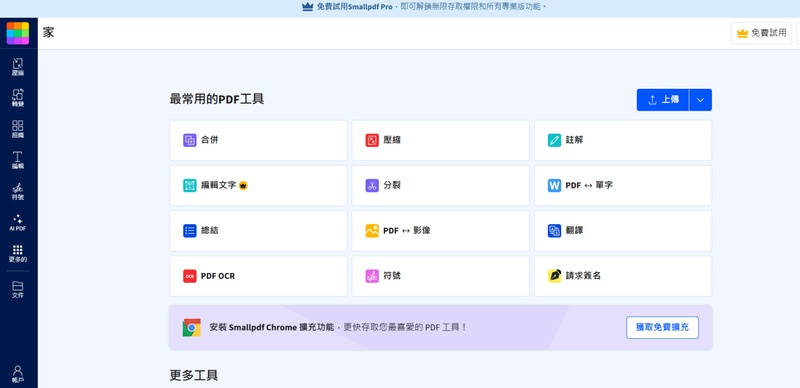Click the blue W PDF to Word icon
The image size is (800, 388).
(x=555, y=185)
